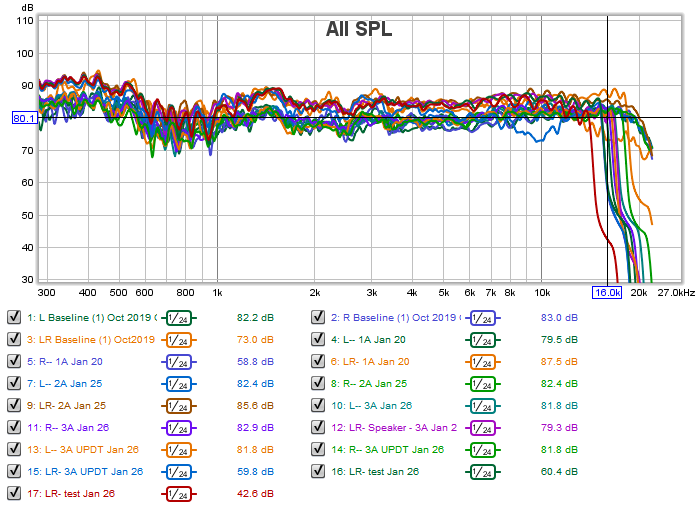700x507 pixels.
Task: Click the 1/24 smoothing icon for R Baseline trace
Action: coord(483,317)
